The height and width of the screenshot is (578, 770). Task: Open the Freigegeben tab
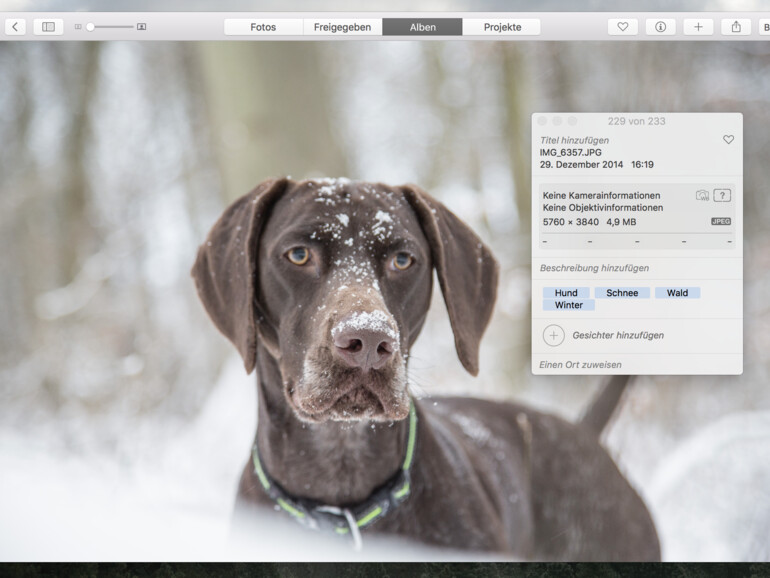click(x=342, y=27)
